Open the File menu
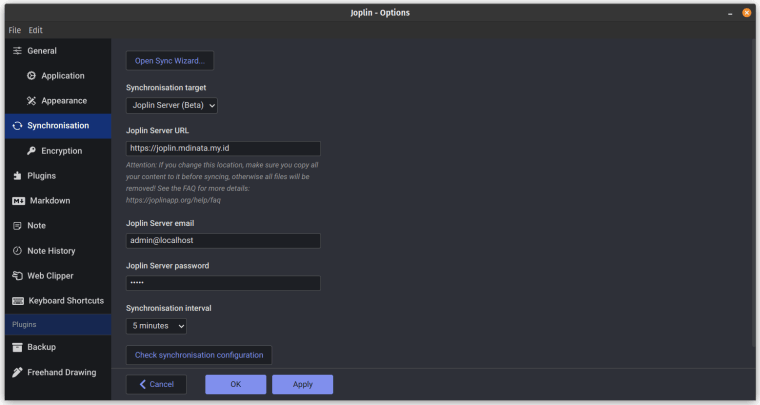760x405 pixels. [15, 30]
